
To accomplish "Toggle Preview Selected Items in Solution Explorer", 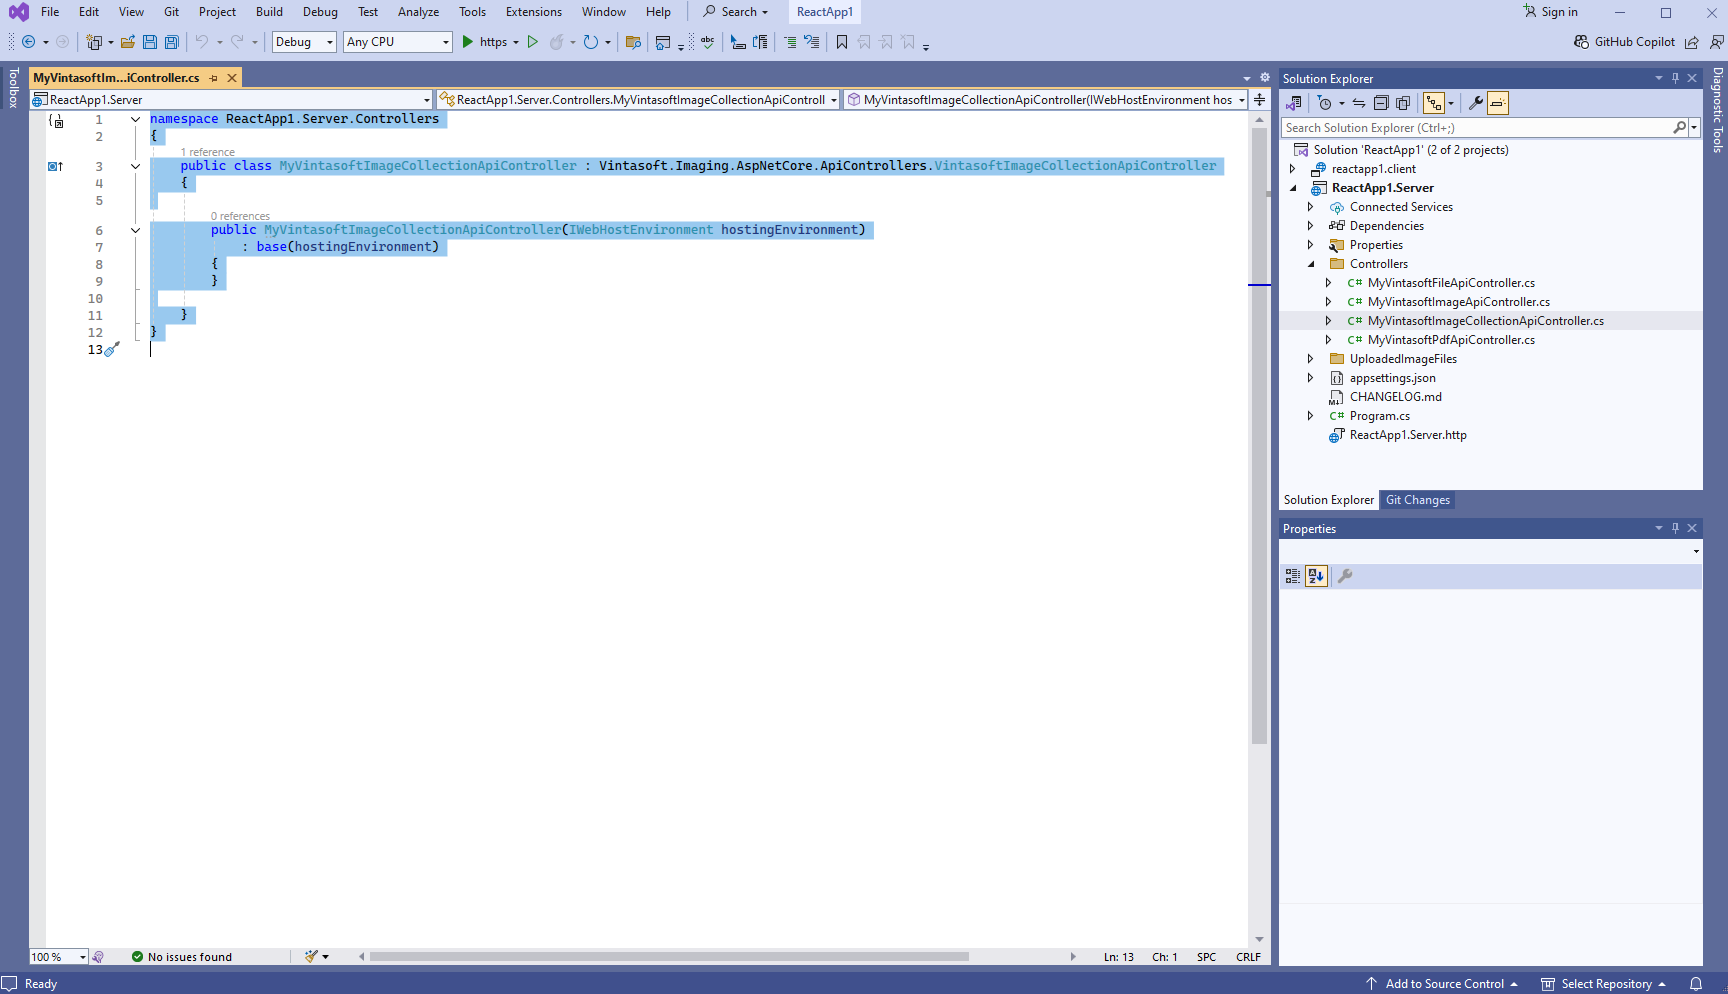I will pyautogui.click(x=1497, y=103).
